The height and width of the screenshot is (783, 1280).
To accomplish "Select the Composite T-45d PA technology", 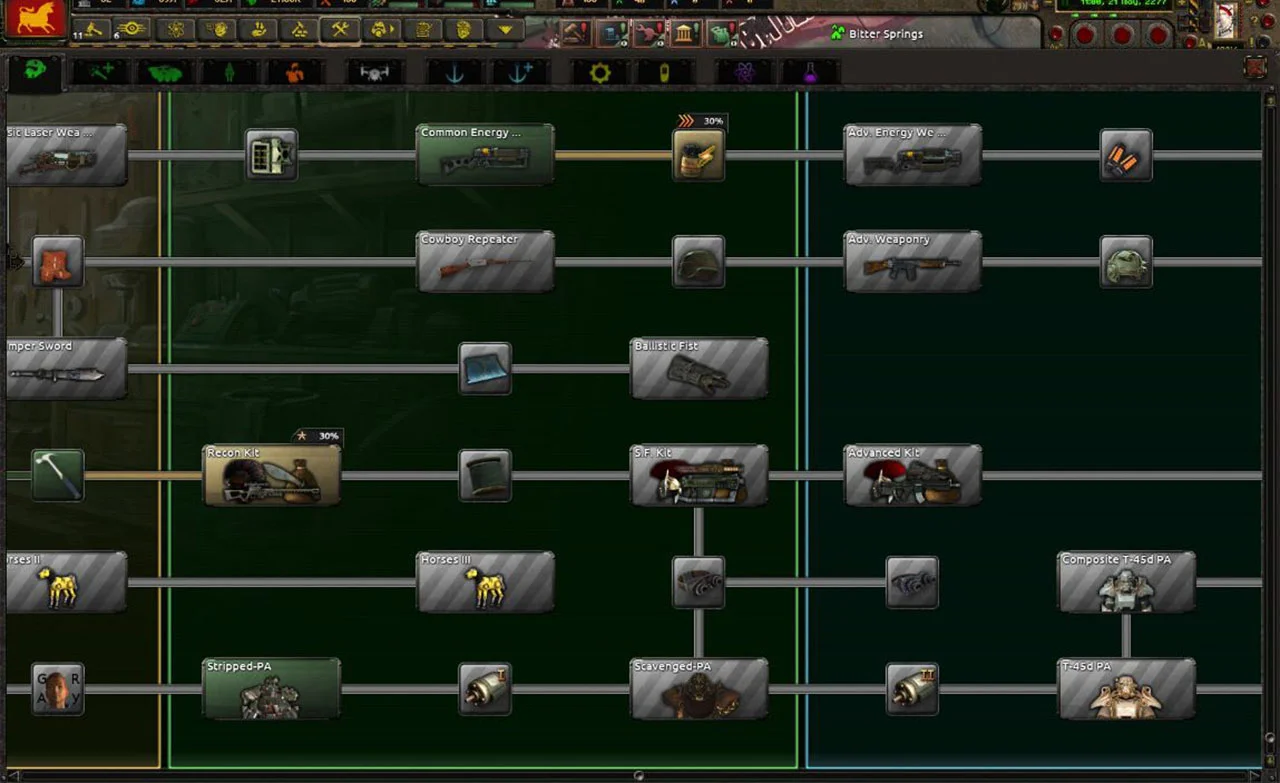I will pos(1126,582).
